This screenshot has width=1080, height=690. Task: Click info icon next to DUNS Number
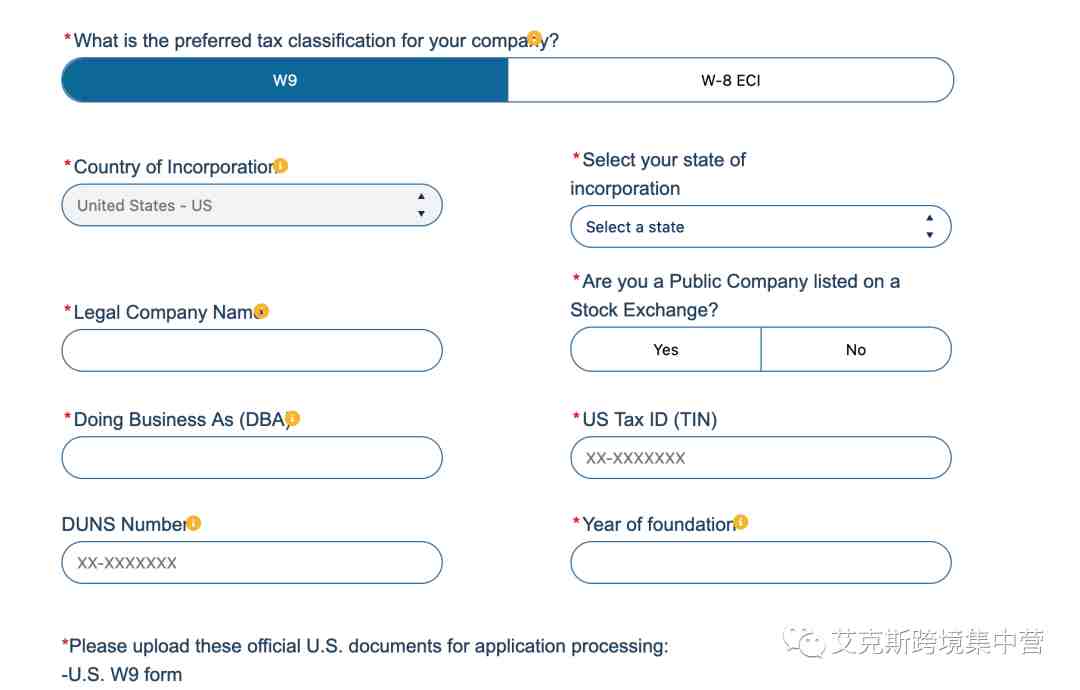pos(194,523)
